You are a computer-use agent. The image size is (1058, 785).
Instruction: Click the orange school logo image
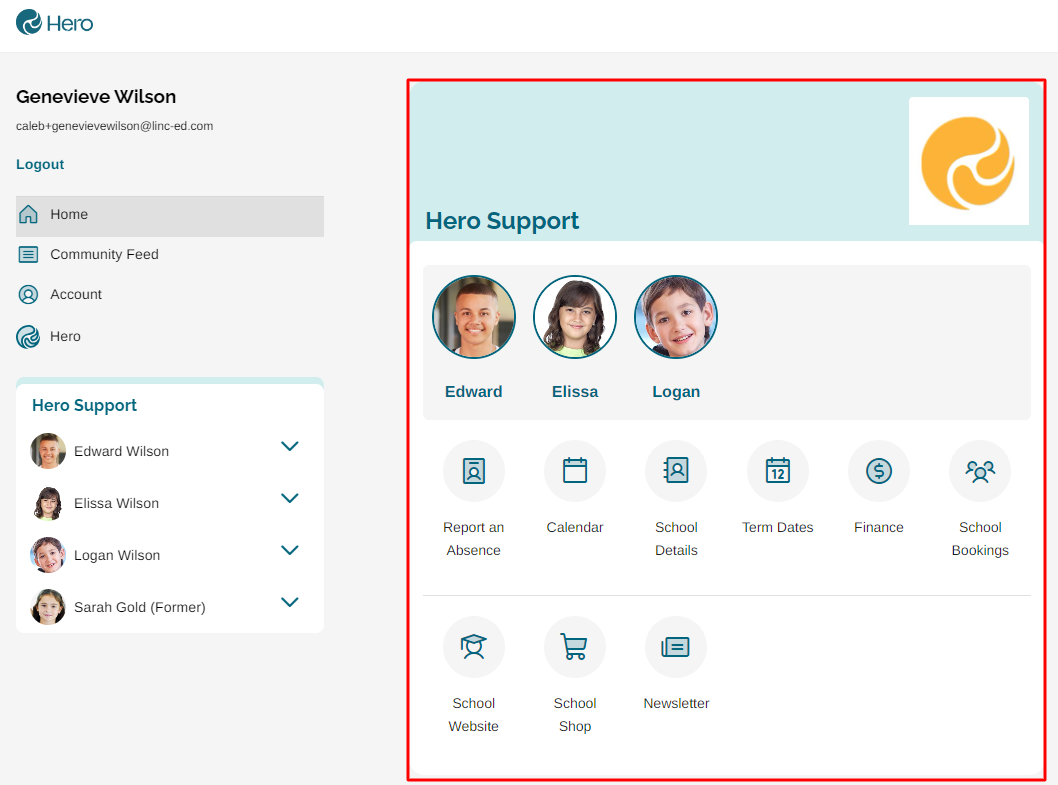tap(968, 161)
